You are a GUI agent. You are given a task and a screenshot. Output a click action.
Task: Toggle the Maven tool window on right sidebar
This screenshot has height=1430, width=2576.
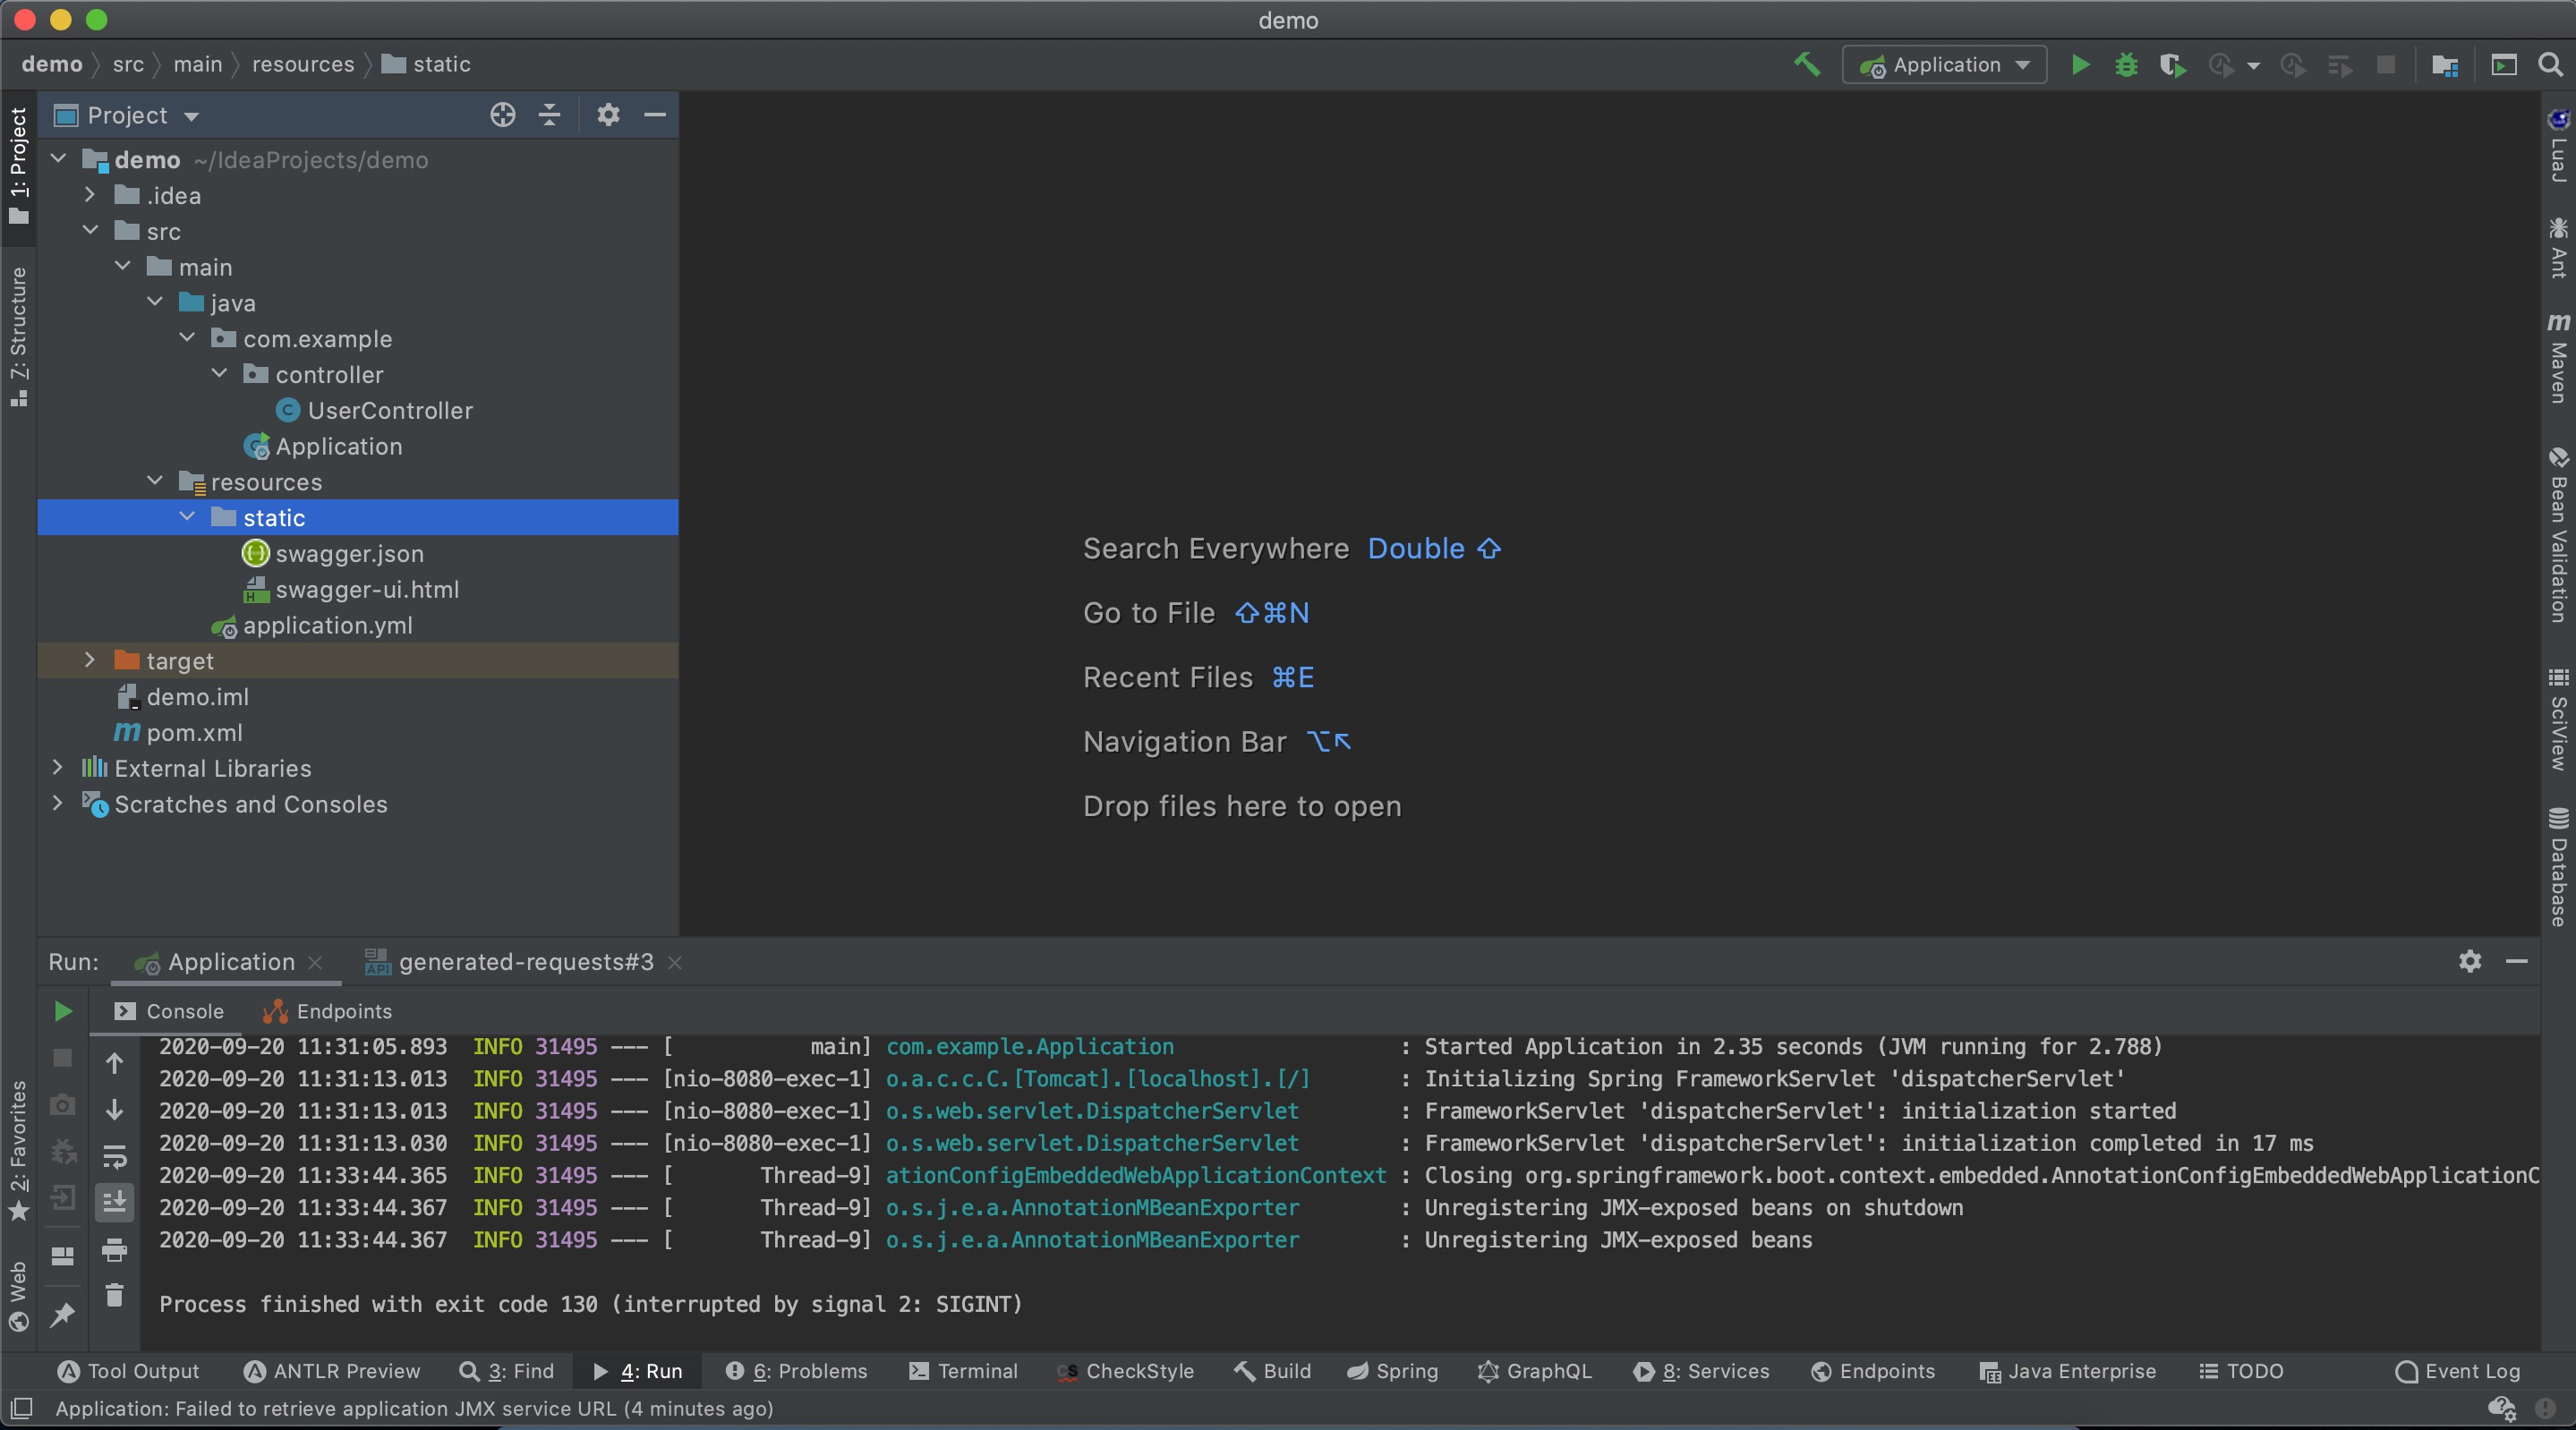[x=2558, y=358]
